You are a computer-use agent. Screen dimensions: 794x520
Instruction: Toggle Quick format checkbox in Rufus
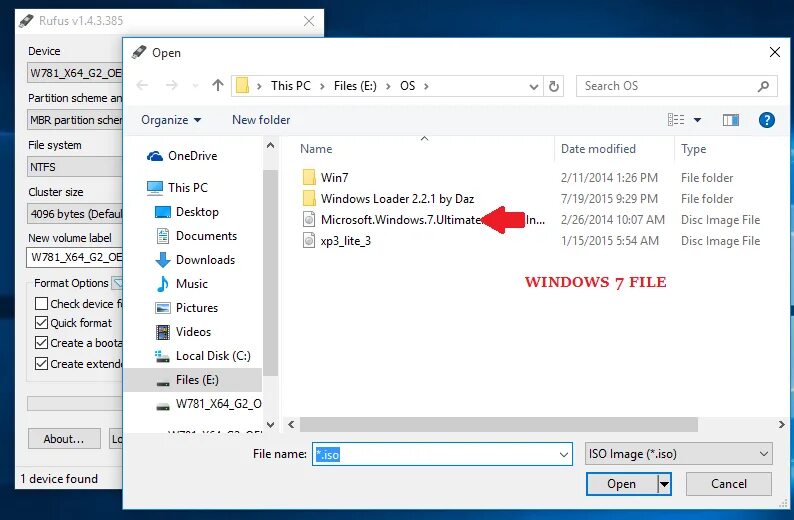coord(42,323)
